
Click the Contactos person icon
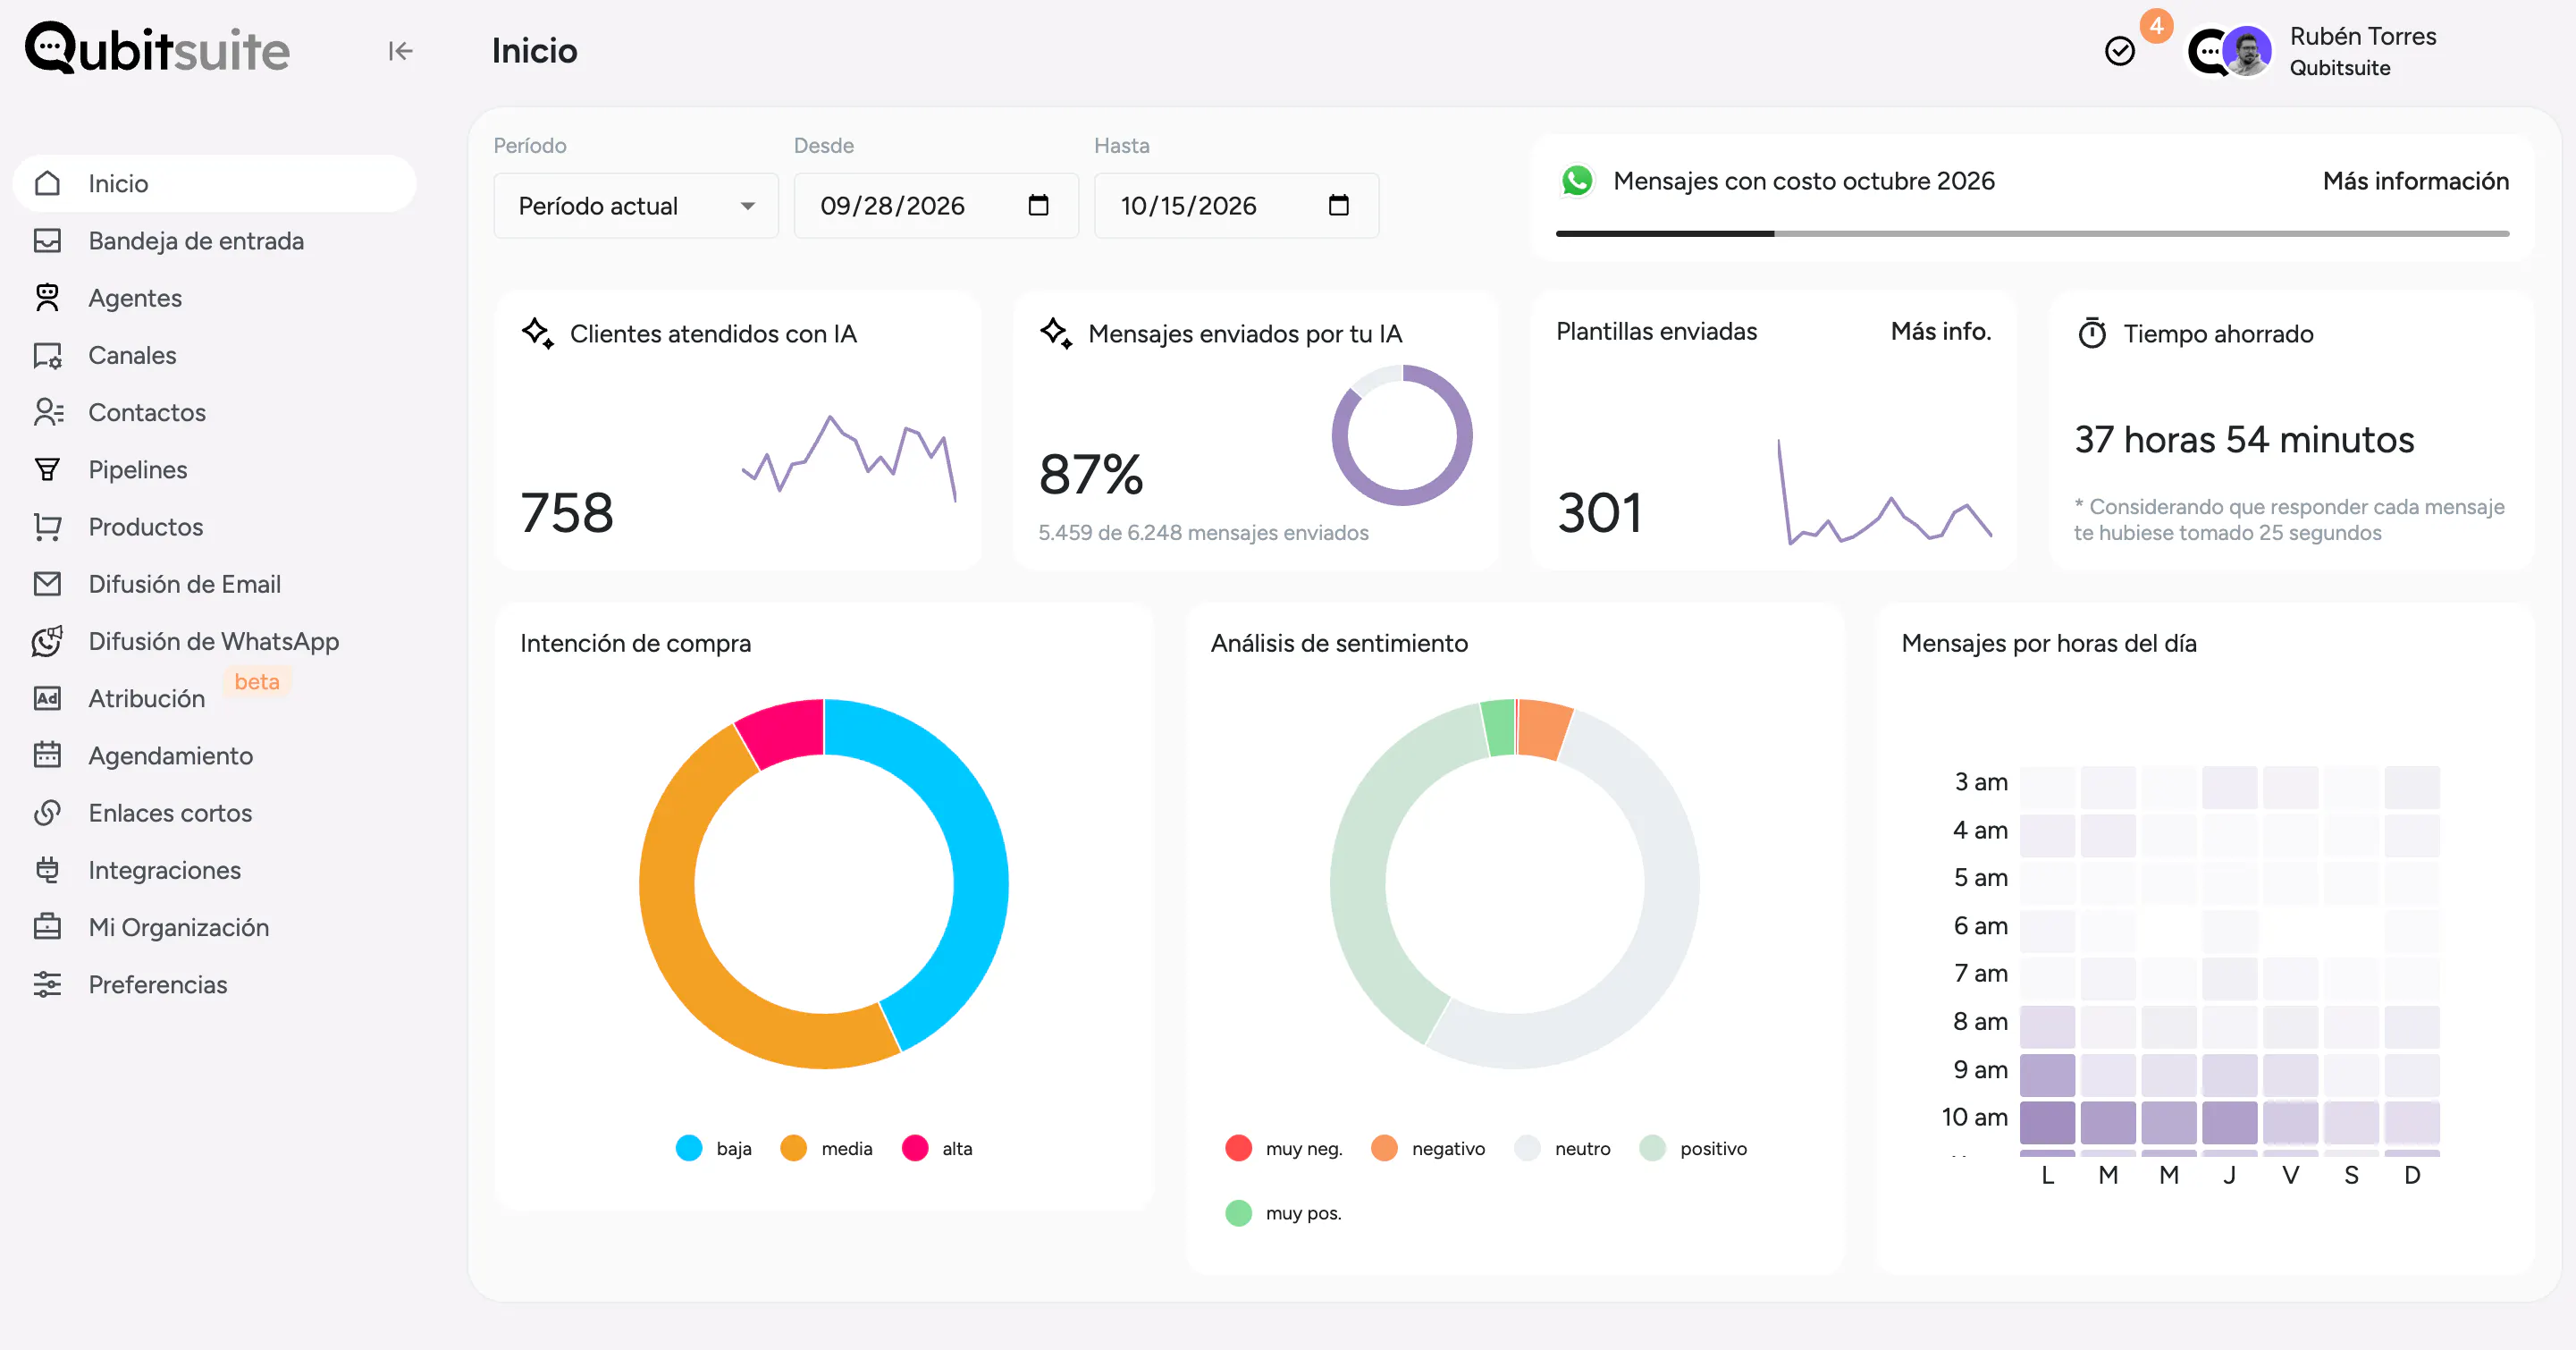pyautogui.click(x=47, y=412)
